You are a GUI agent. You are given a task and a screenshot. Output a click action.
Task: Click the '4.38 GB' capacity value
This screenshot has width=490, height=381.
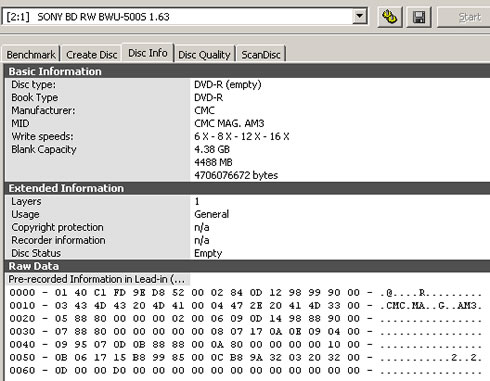click(212, 149)
